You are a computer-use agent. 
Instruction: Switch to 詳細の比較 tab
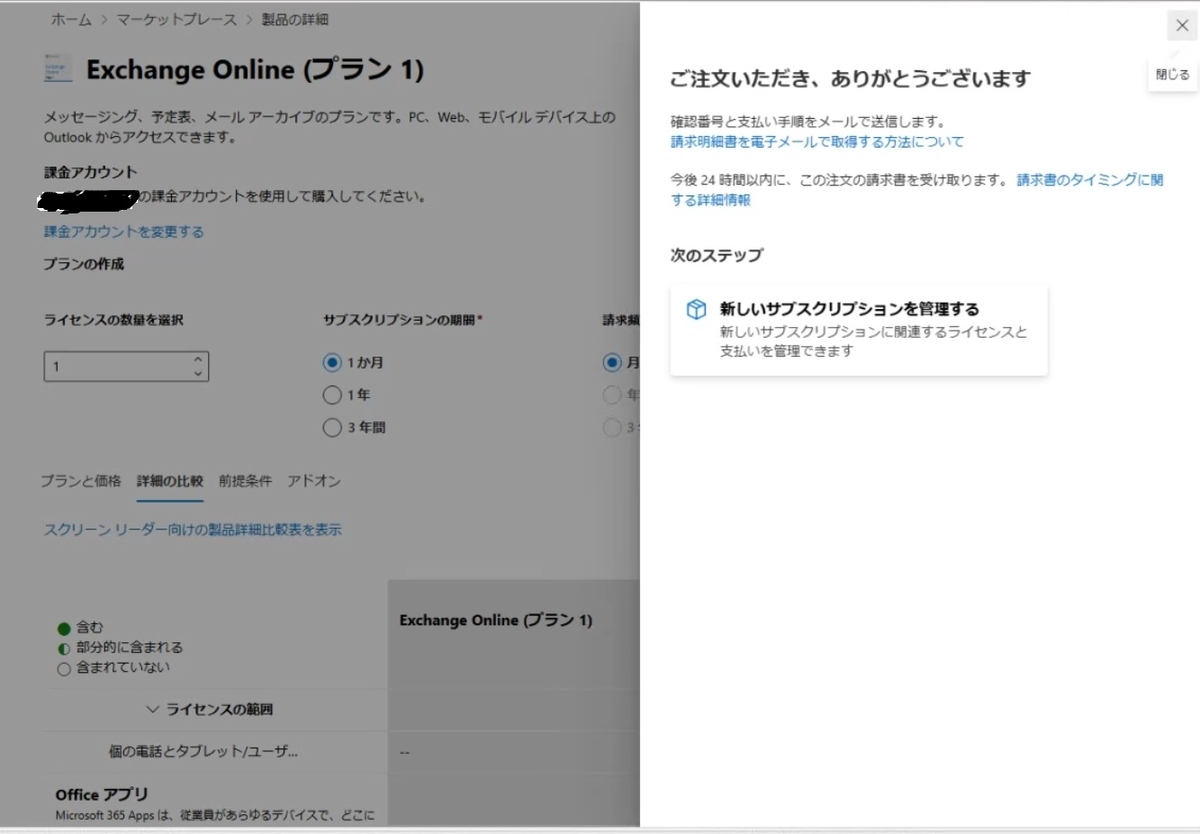click(170, 481)
